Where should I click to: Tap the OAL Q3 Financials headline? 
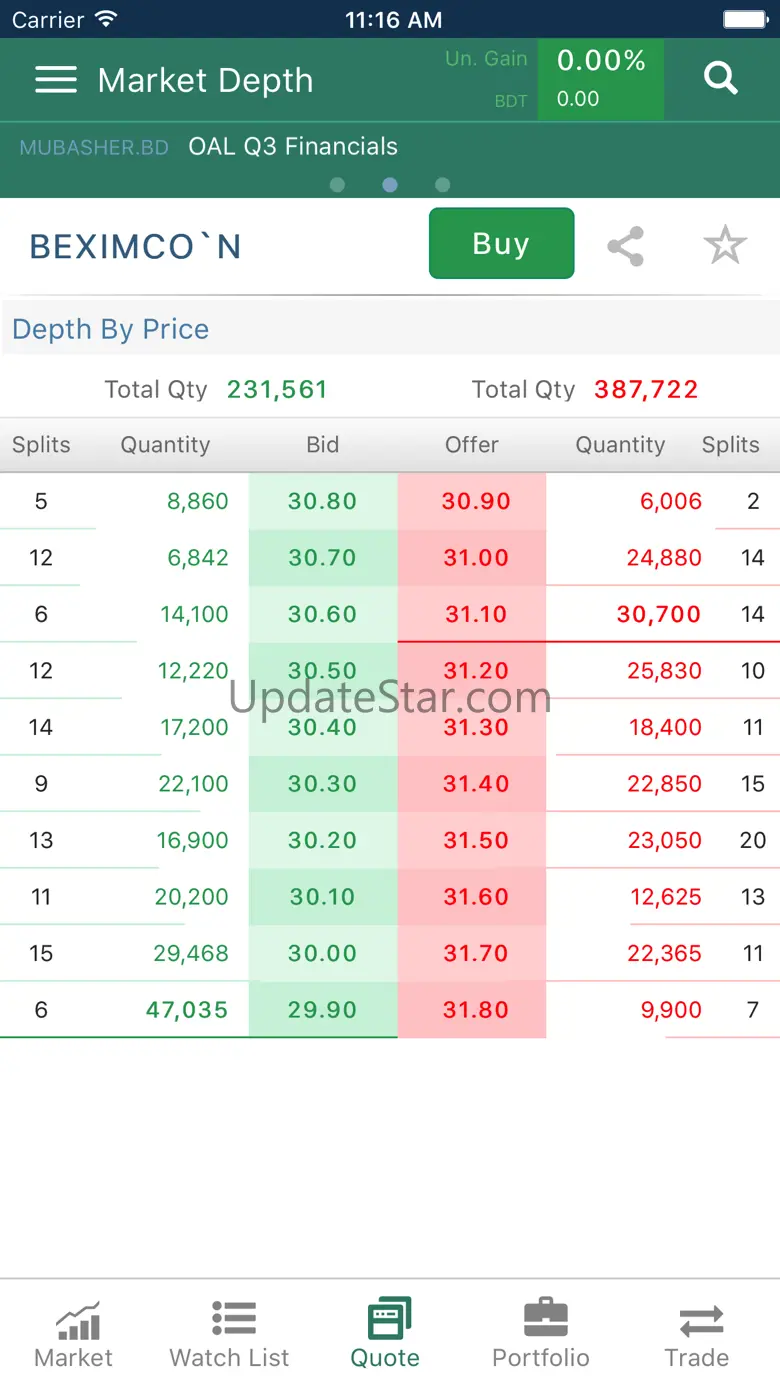pyautogui.click(x=293, y=147)
